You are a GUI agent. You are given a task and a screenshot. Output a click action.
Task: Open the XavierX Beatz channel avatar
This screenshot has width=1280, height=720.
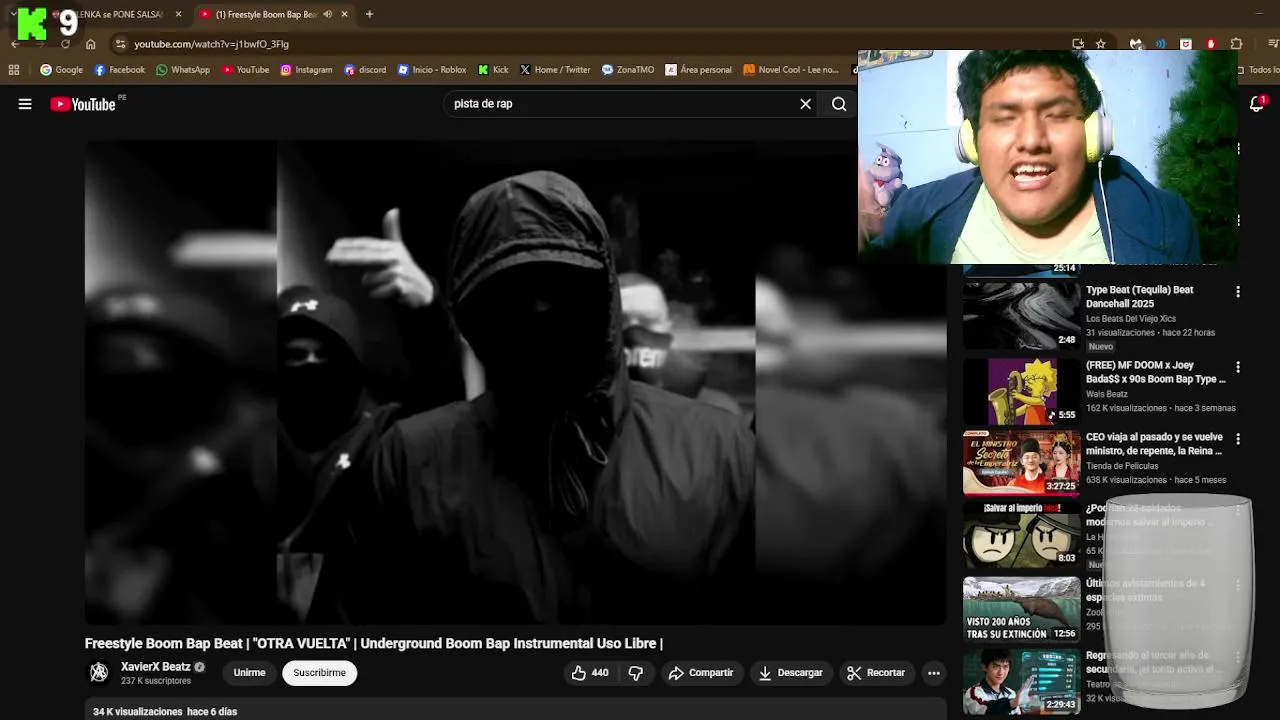coord(99,673)
